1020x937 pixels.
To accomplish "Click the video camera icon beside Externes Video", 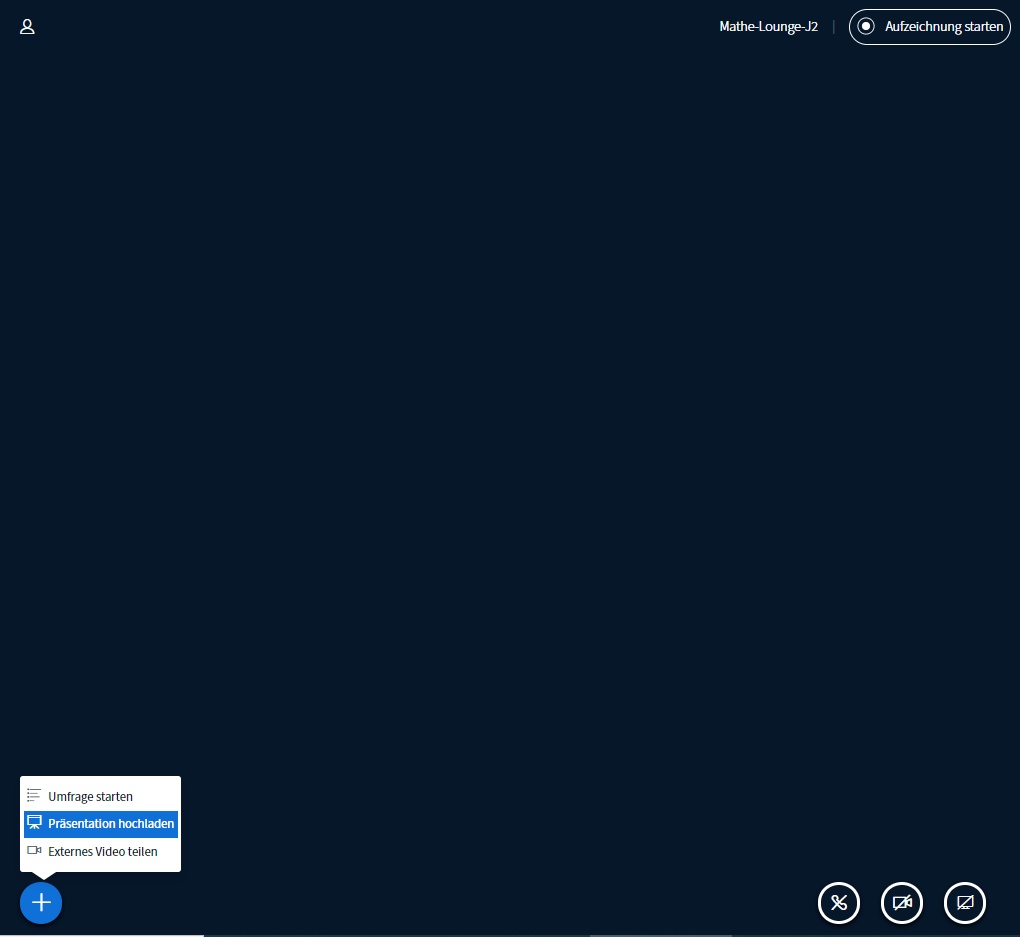I will click(x=34, y=850).
